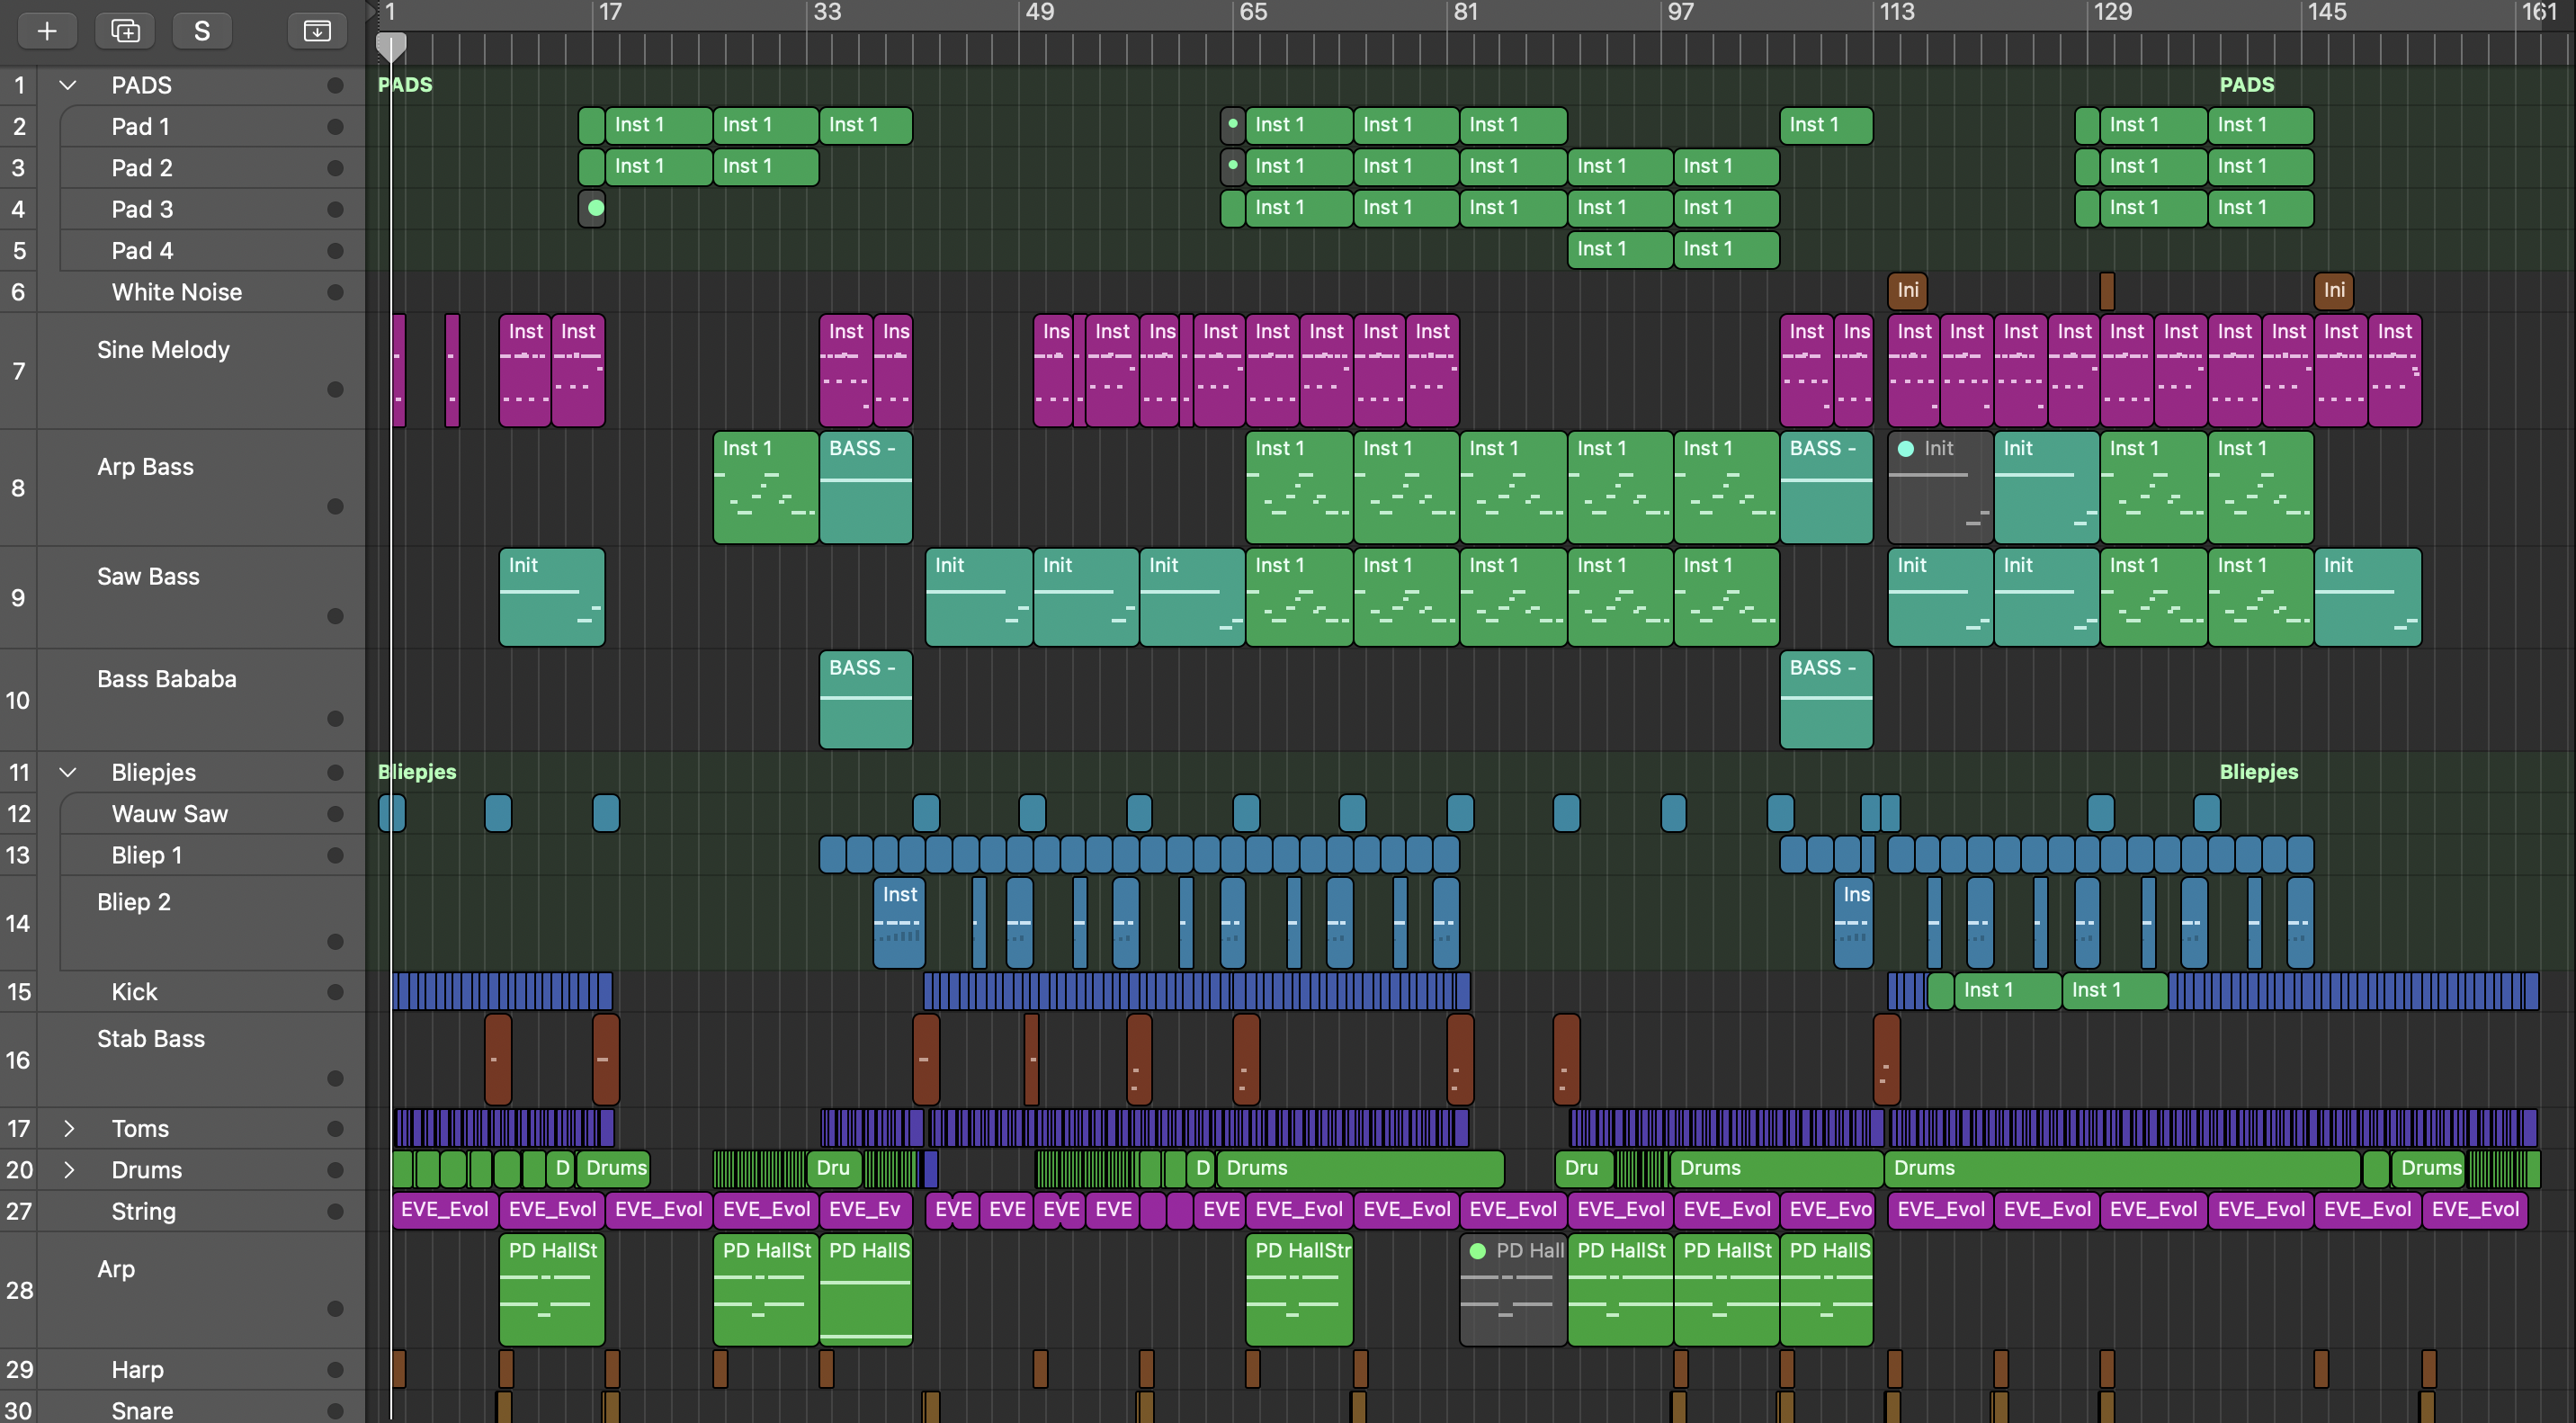
Task: Collapse the Bliepjes track stack
Action: point(68,772)
